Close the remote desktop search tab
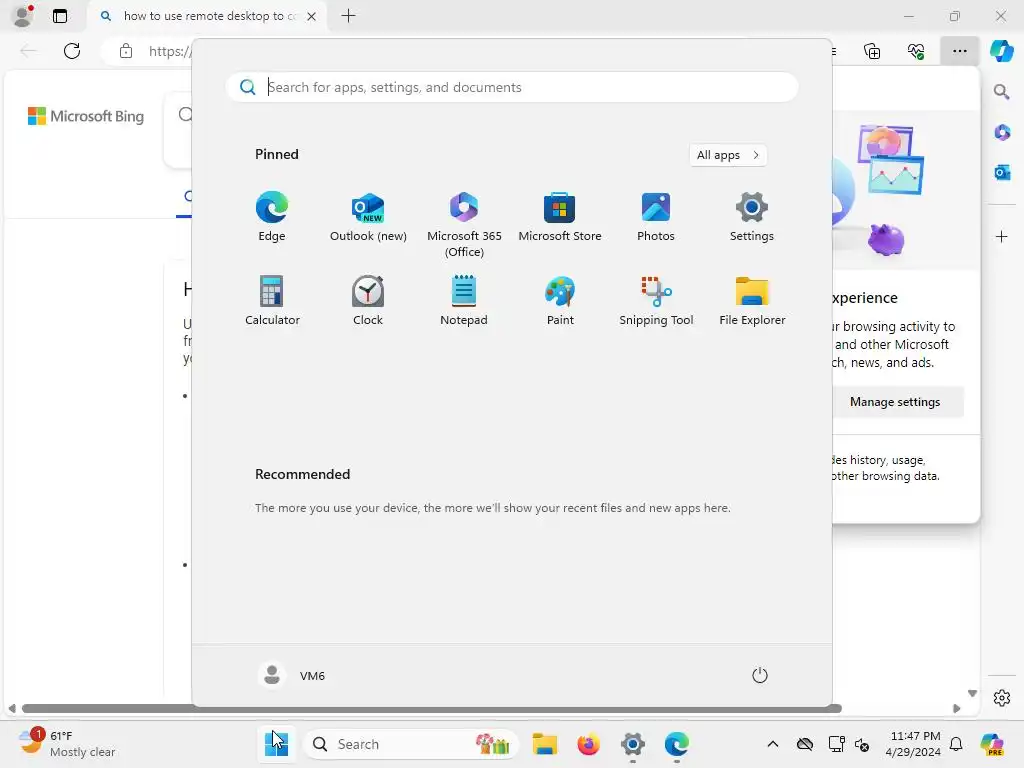 312,16
